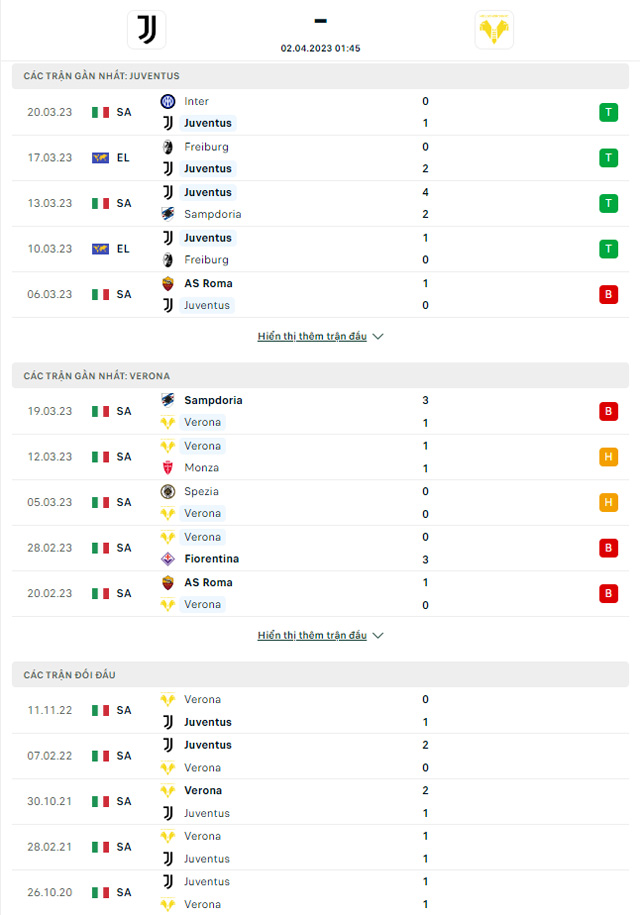640x915 pixels.
Task: Click the green T badge for Inter match
Action: coord(608,112)
